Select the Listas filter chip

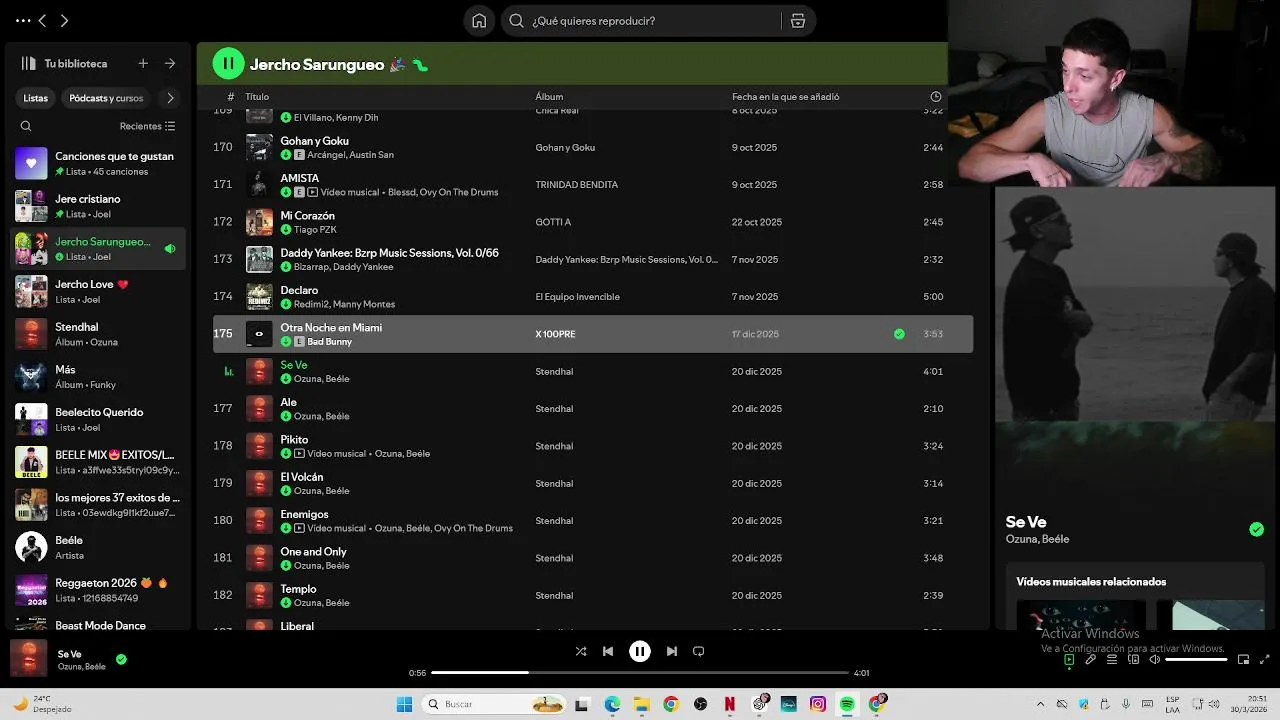(x=36, y=98)
